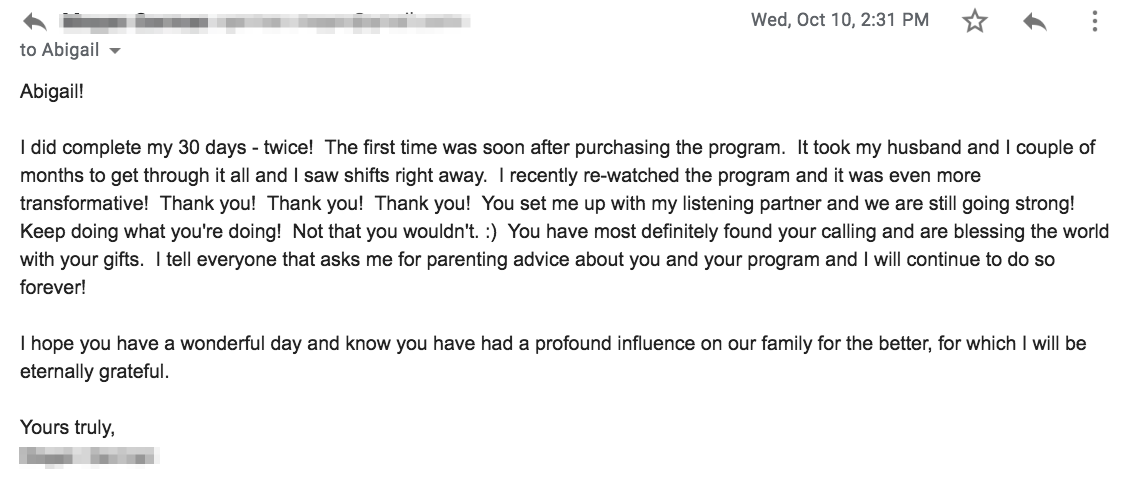Click the word "transformative!" in the body

80,203
